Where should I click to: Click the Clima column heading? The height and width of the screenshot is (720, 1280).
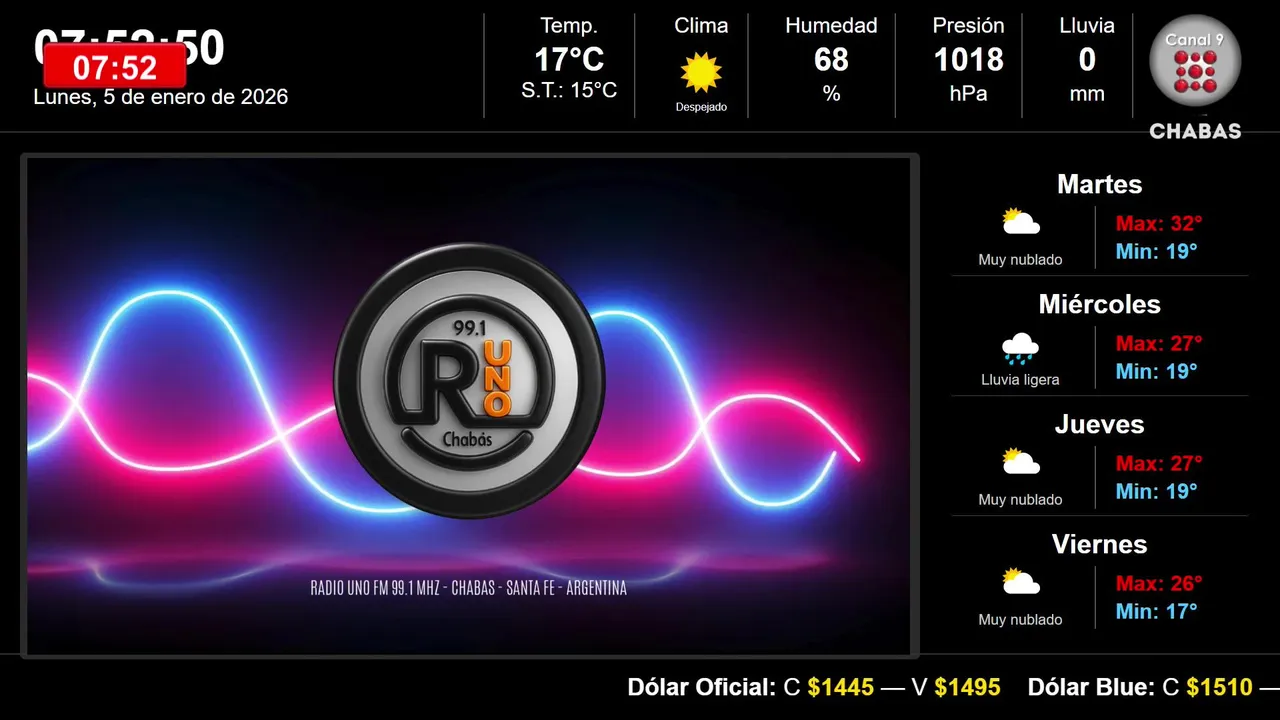[x=701, y=26]
